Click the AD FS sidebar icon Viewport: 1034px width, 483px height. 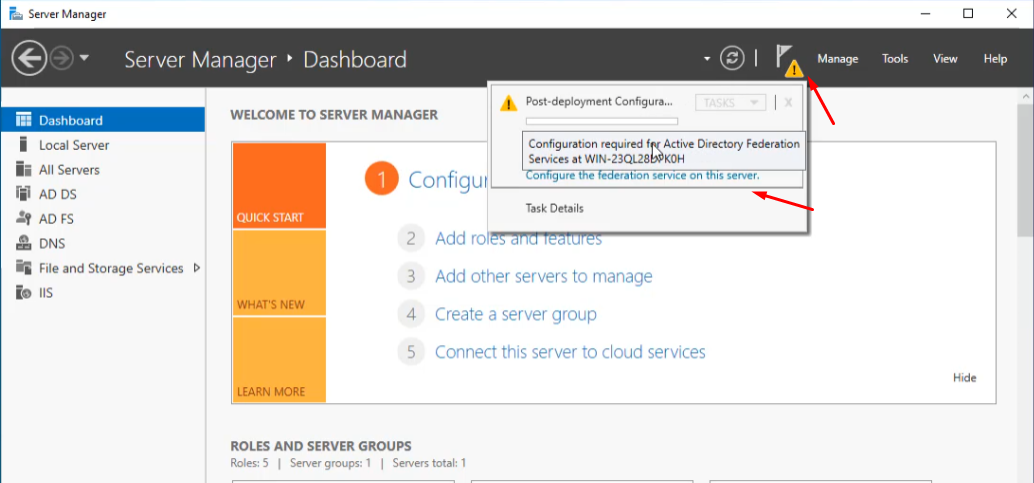click(x=24, y=218)
